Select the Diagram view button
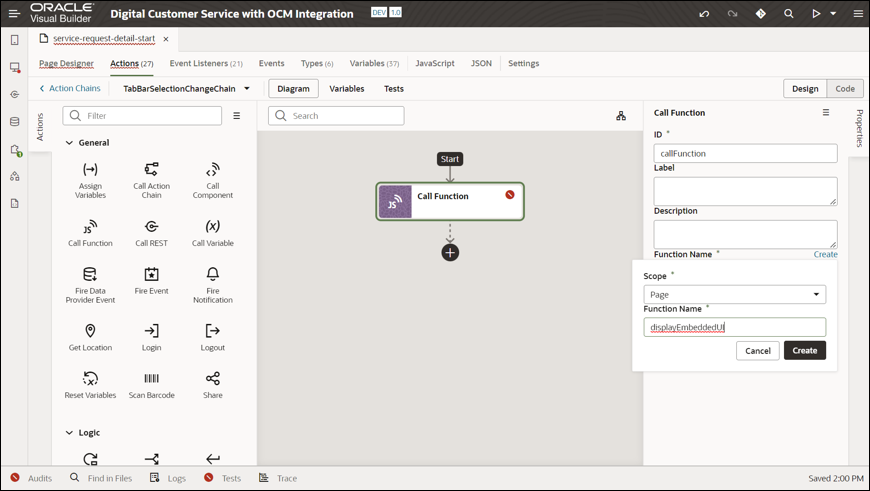This screenshot has width=870, height=491. coord(294,89)
